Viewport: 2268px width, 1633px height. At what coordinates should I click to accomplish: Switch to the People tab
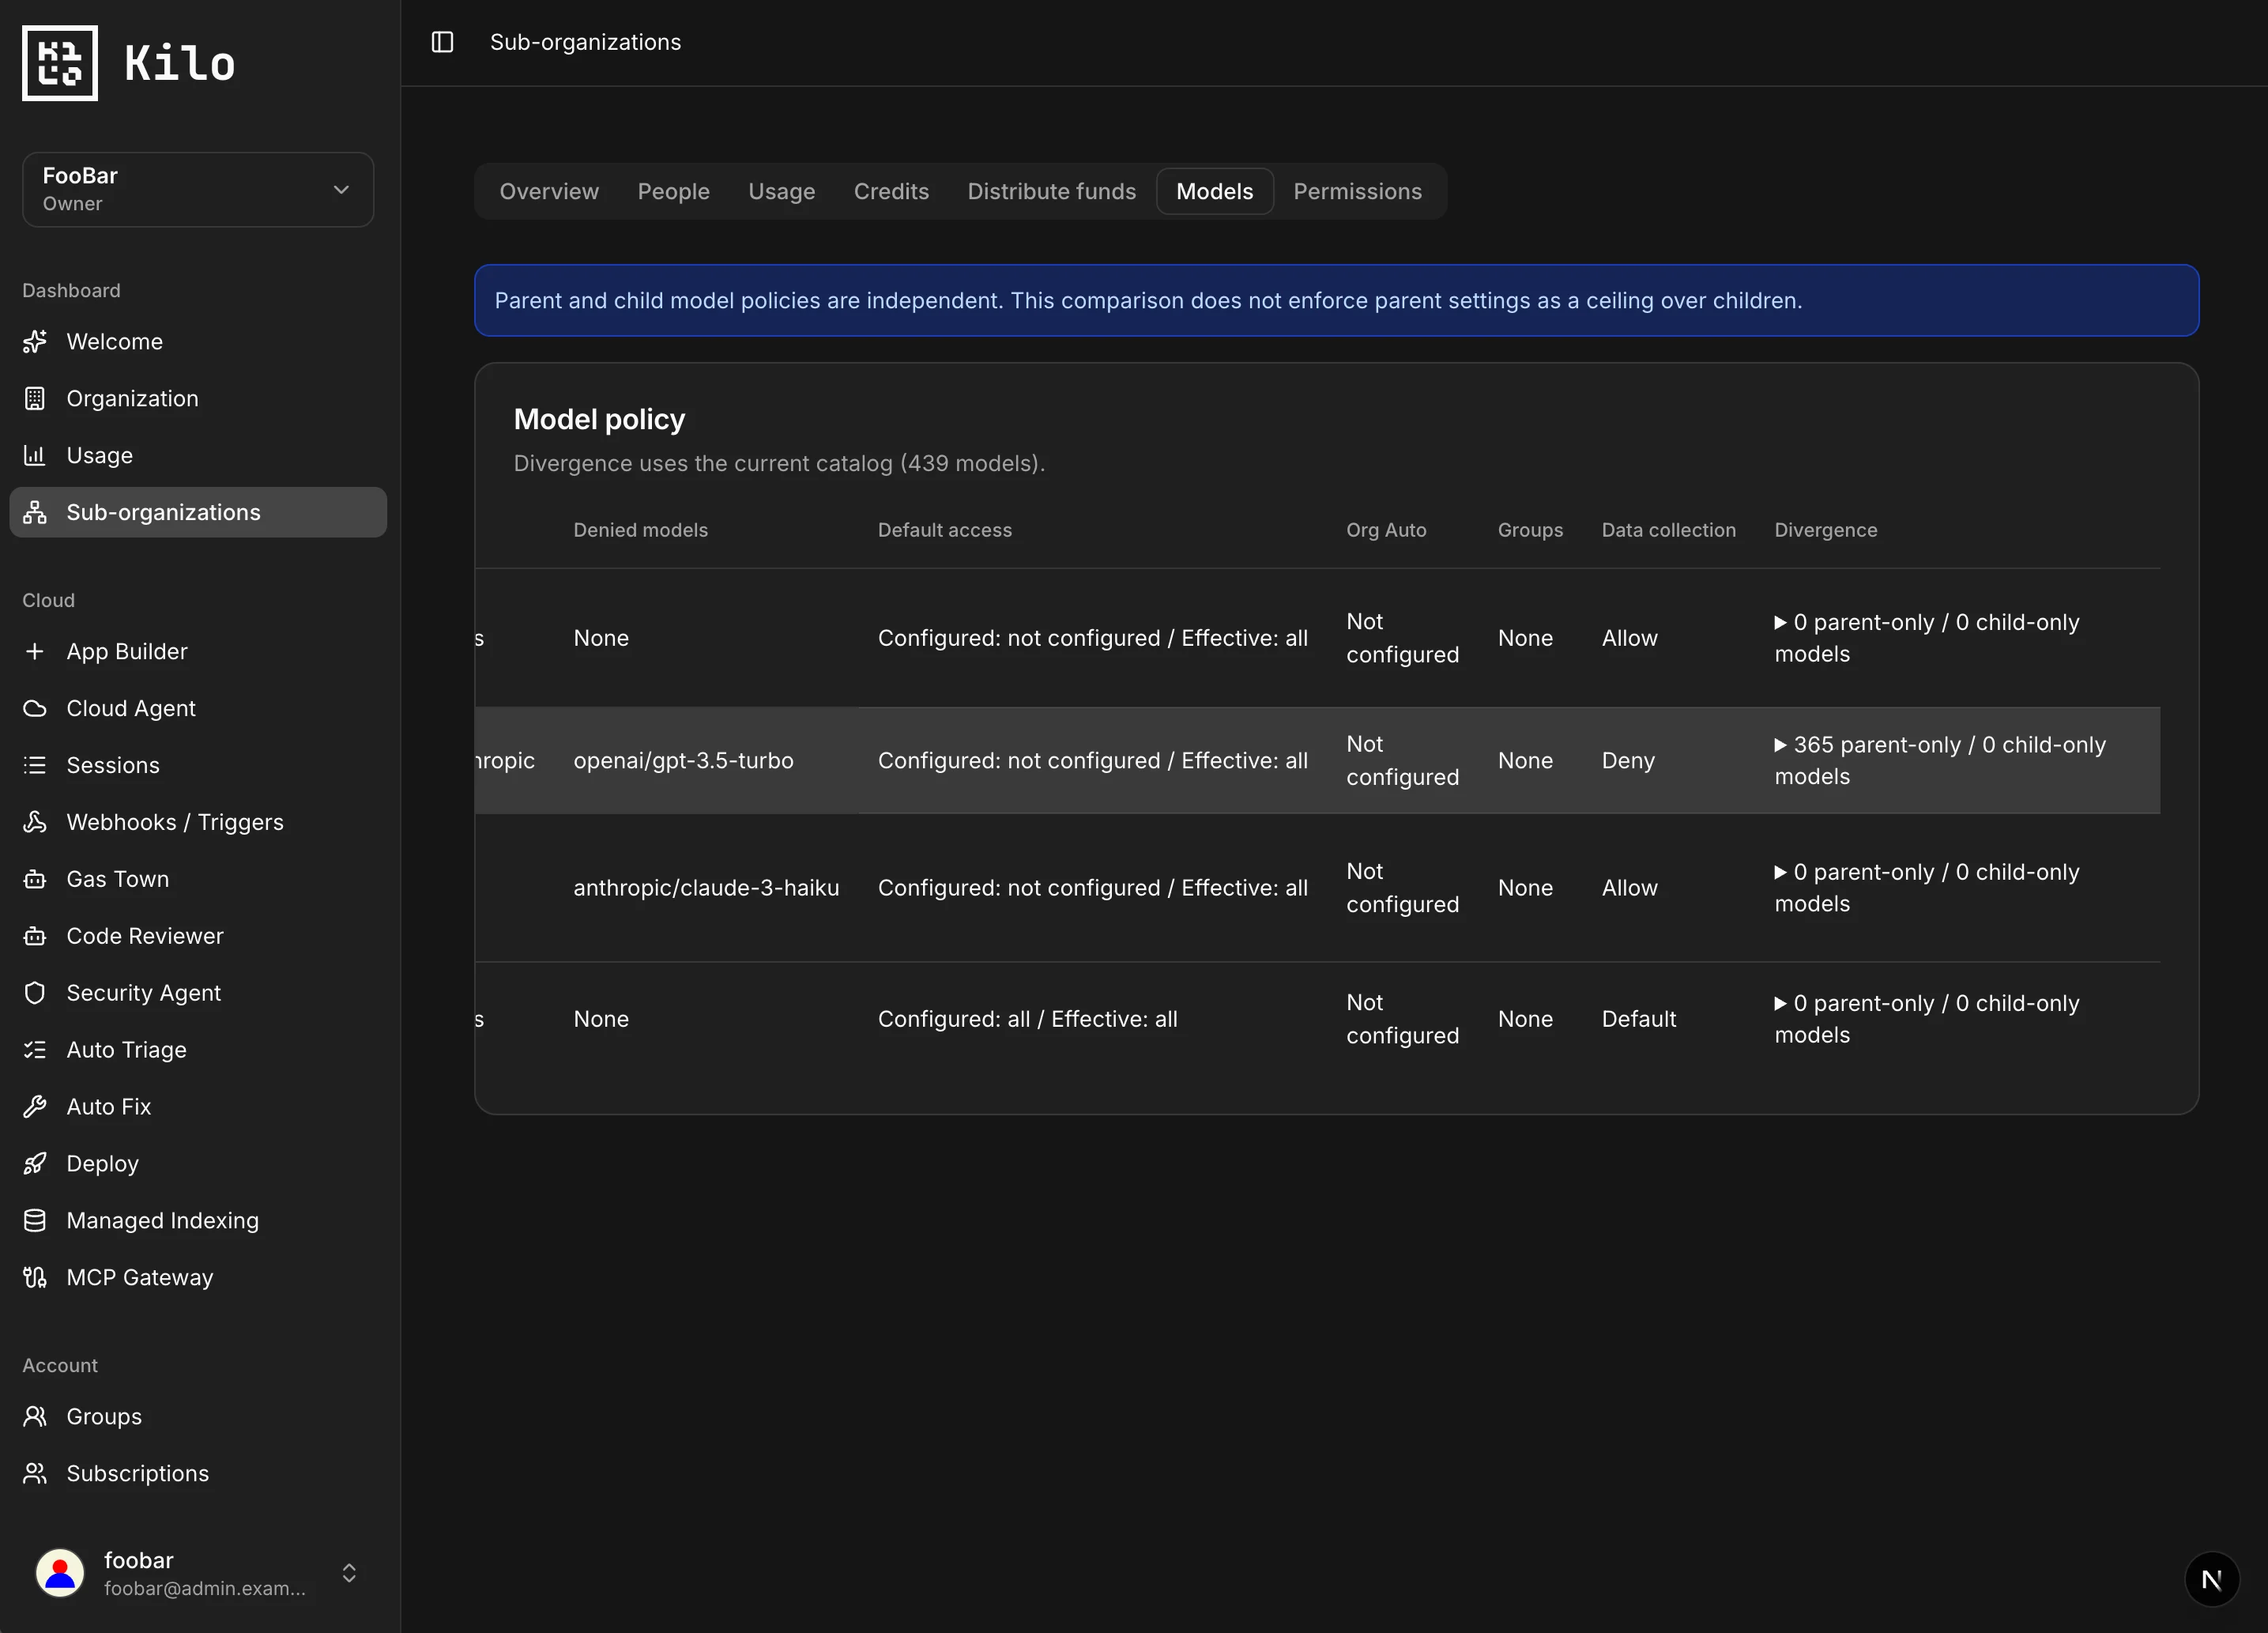coord(673,191)
